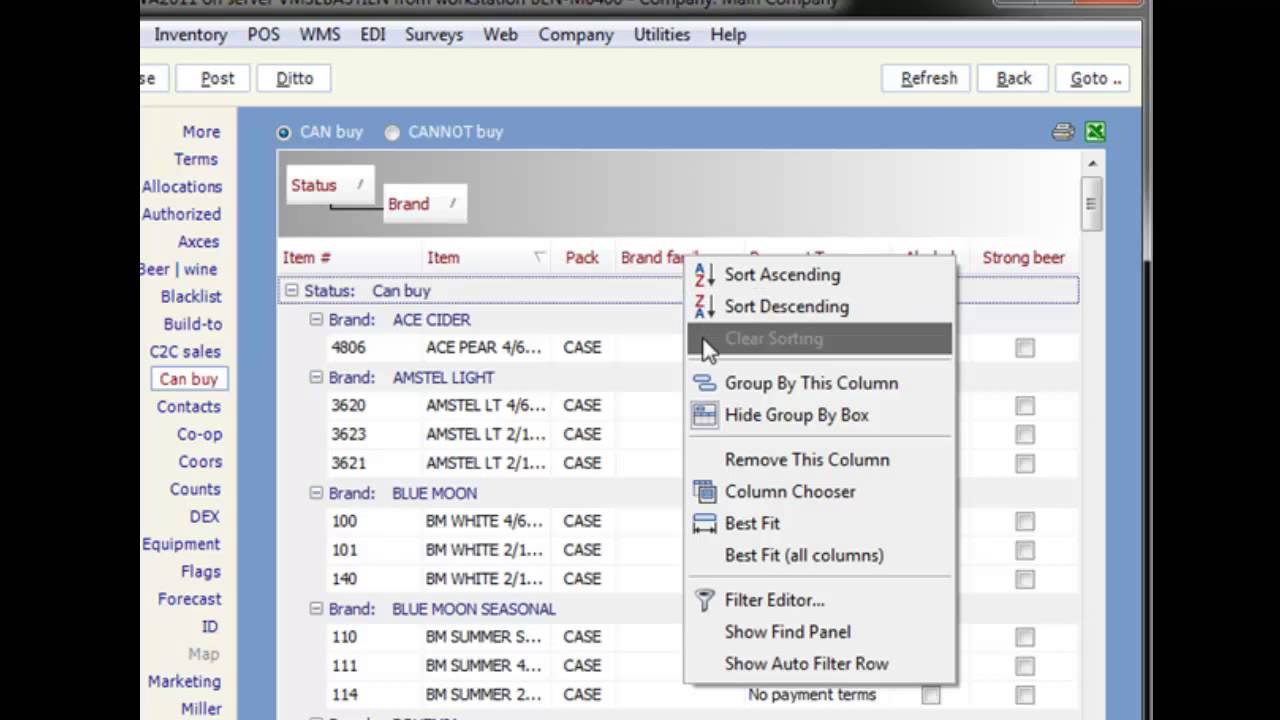This screenshot has height=720, width=1280.
Task: Toggle Strong beer checkbox for item 101
Action: click(x=1025, y=551)
